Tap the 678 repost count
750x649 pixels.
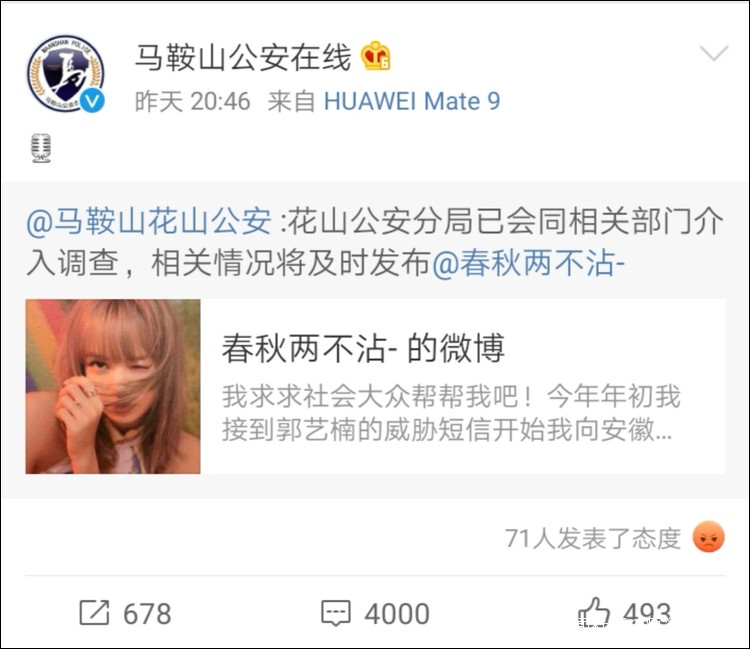pyautogui.click(x=147, y=614)
